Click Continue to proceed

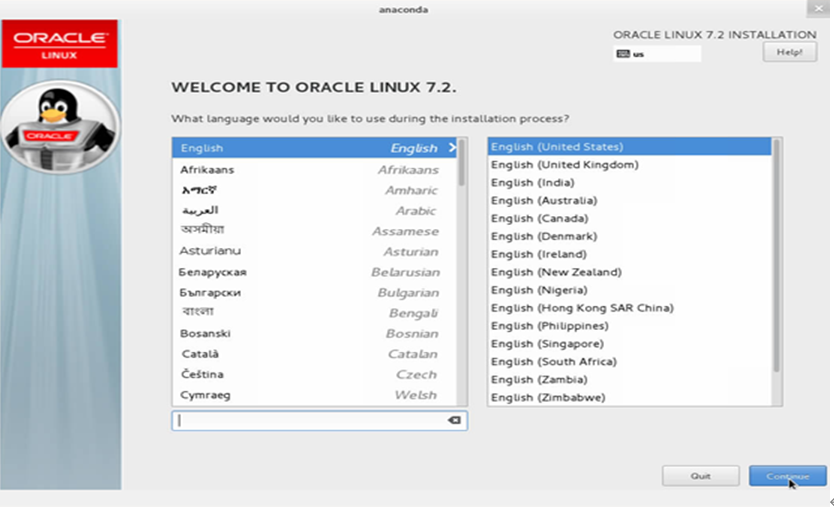tap(788, 476)
